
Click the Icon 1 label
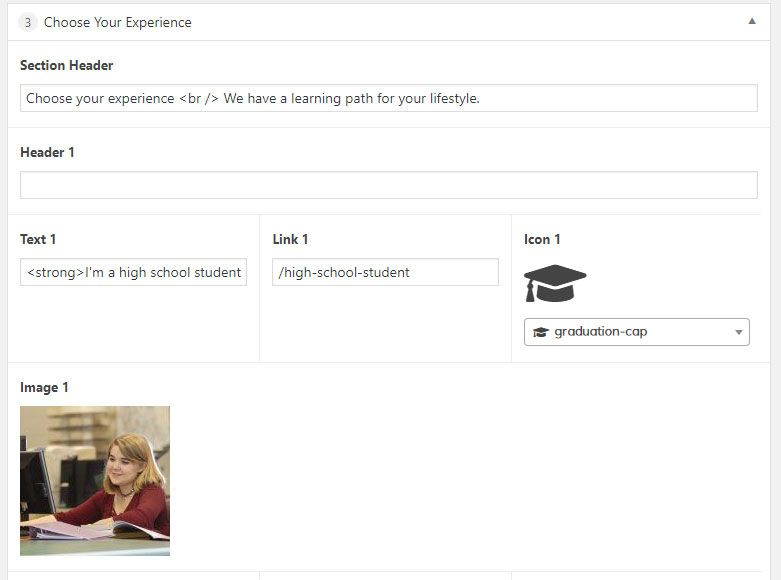coord(542,239)
